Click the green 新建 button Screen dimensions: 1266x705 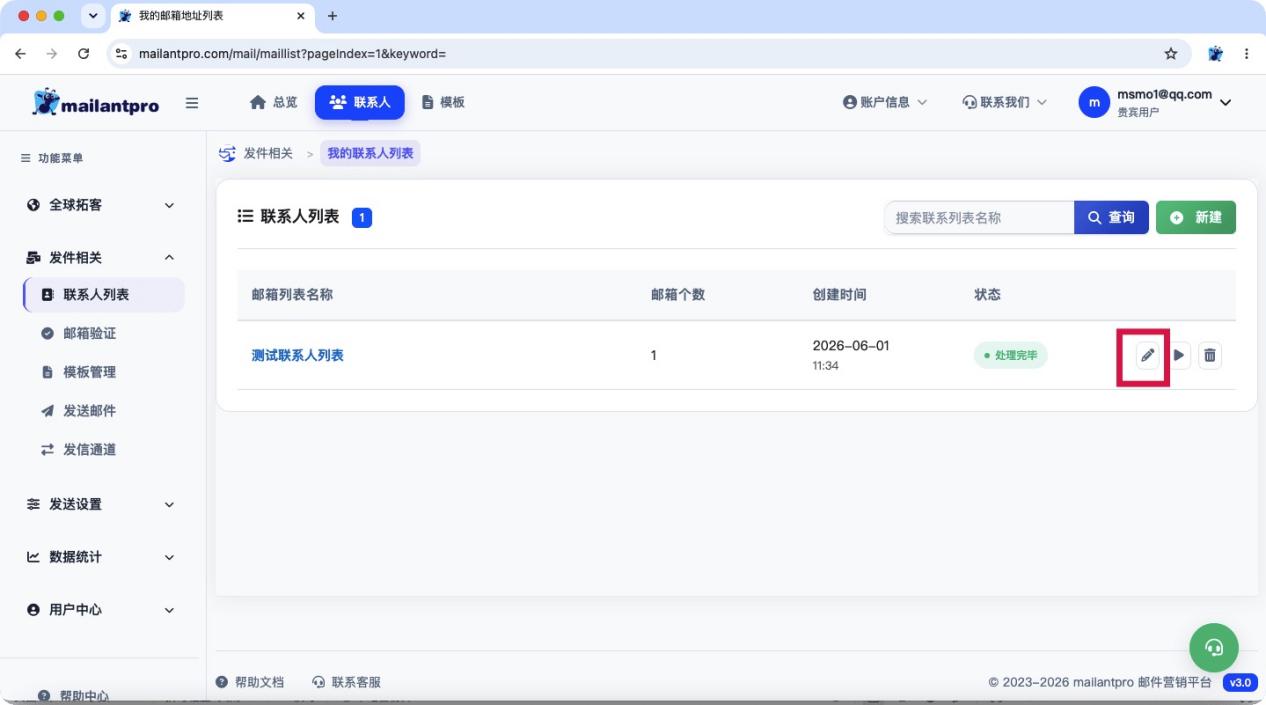click(x=1196, y=217)
